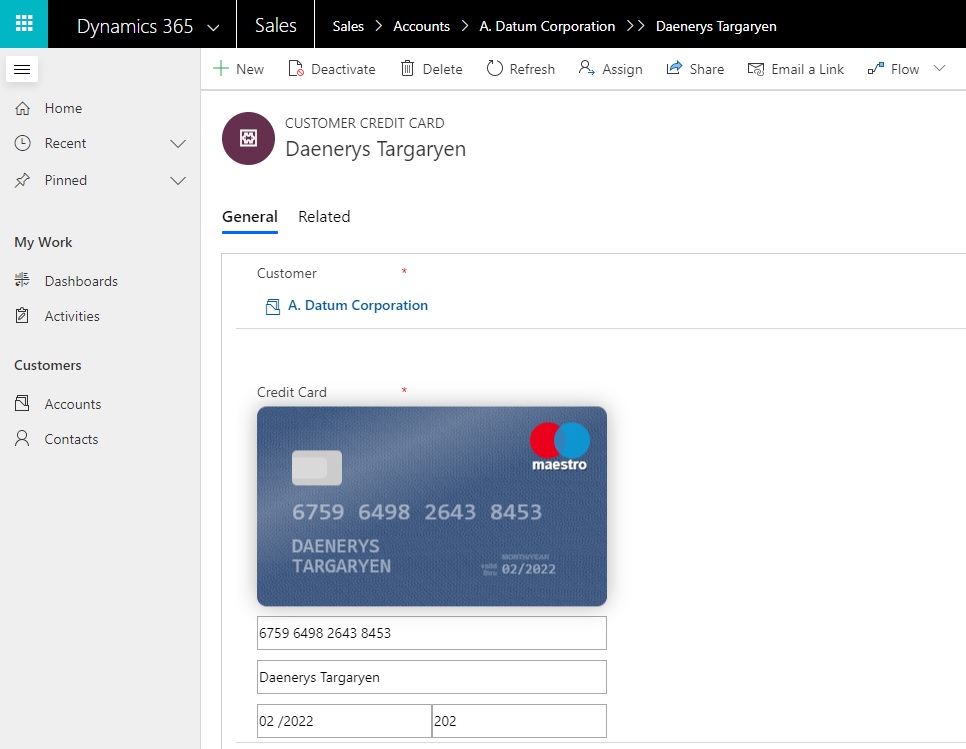Click the Refresh circular arrow icon
Screen dimensions: 966x749
[x=495, y=68]
